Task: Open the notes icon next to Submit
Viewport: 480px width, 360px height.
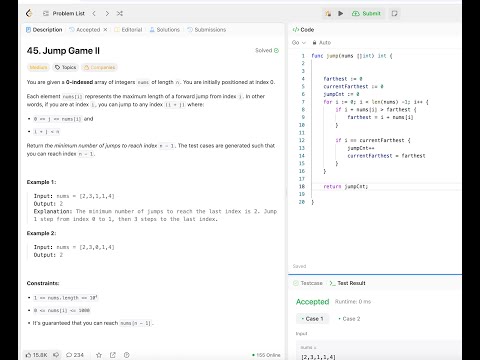Action: [x=394, y=13]
